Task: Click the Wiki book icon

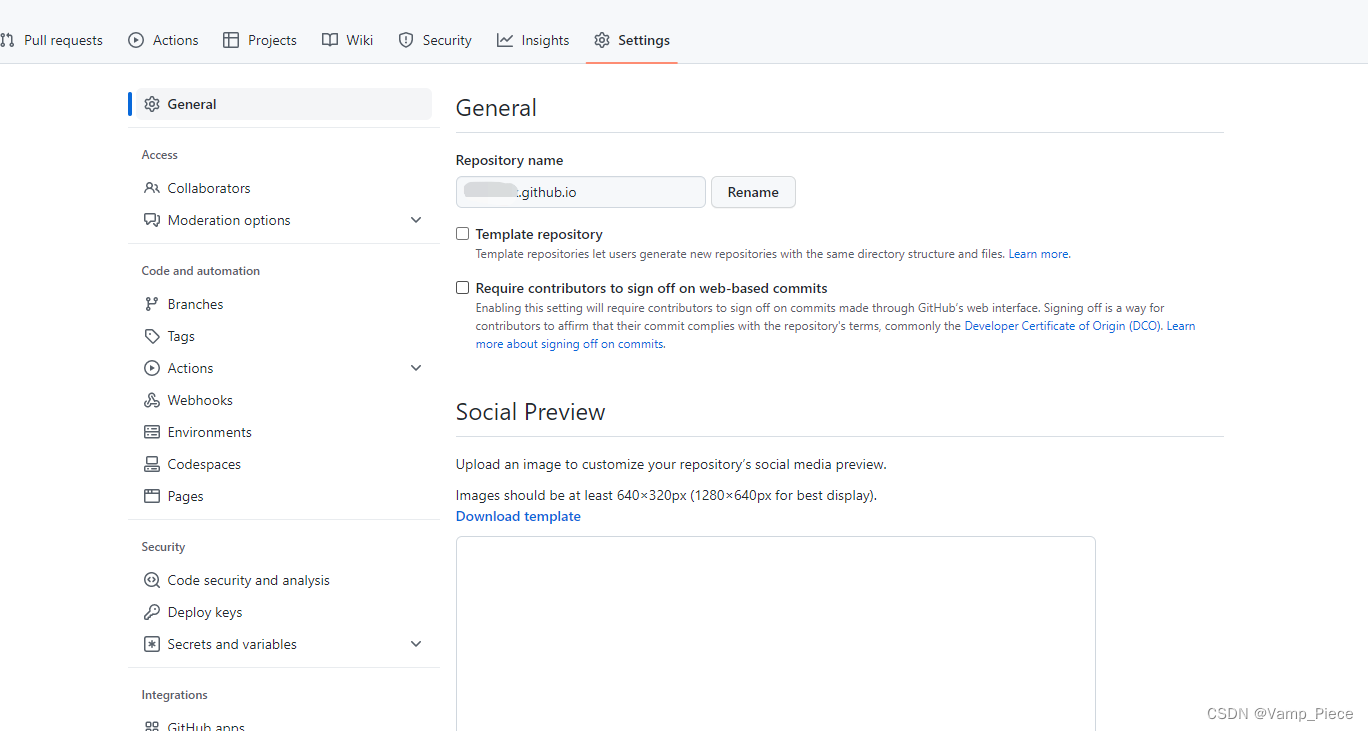Action: point(330,40)
